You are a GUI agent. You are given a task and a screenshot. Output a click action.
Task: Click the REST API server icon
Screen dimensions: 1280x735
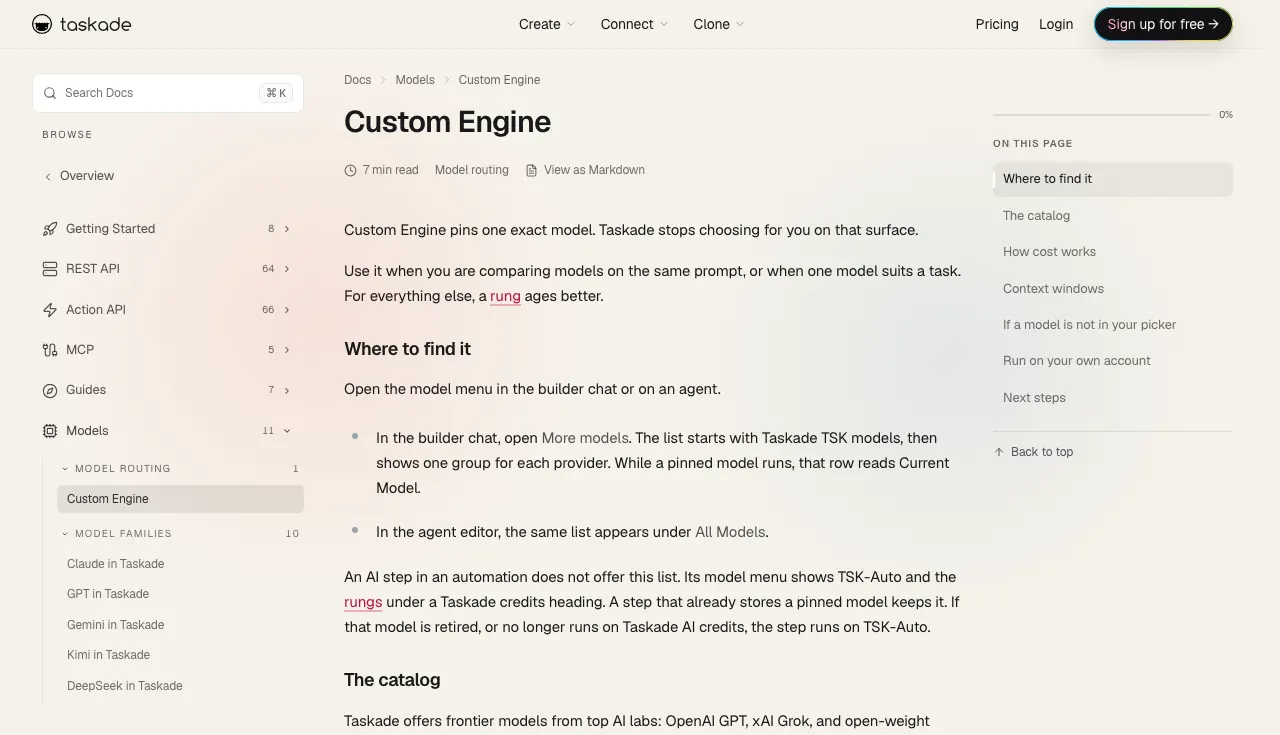(50, 269)
